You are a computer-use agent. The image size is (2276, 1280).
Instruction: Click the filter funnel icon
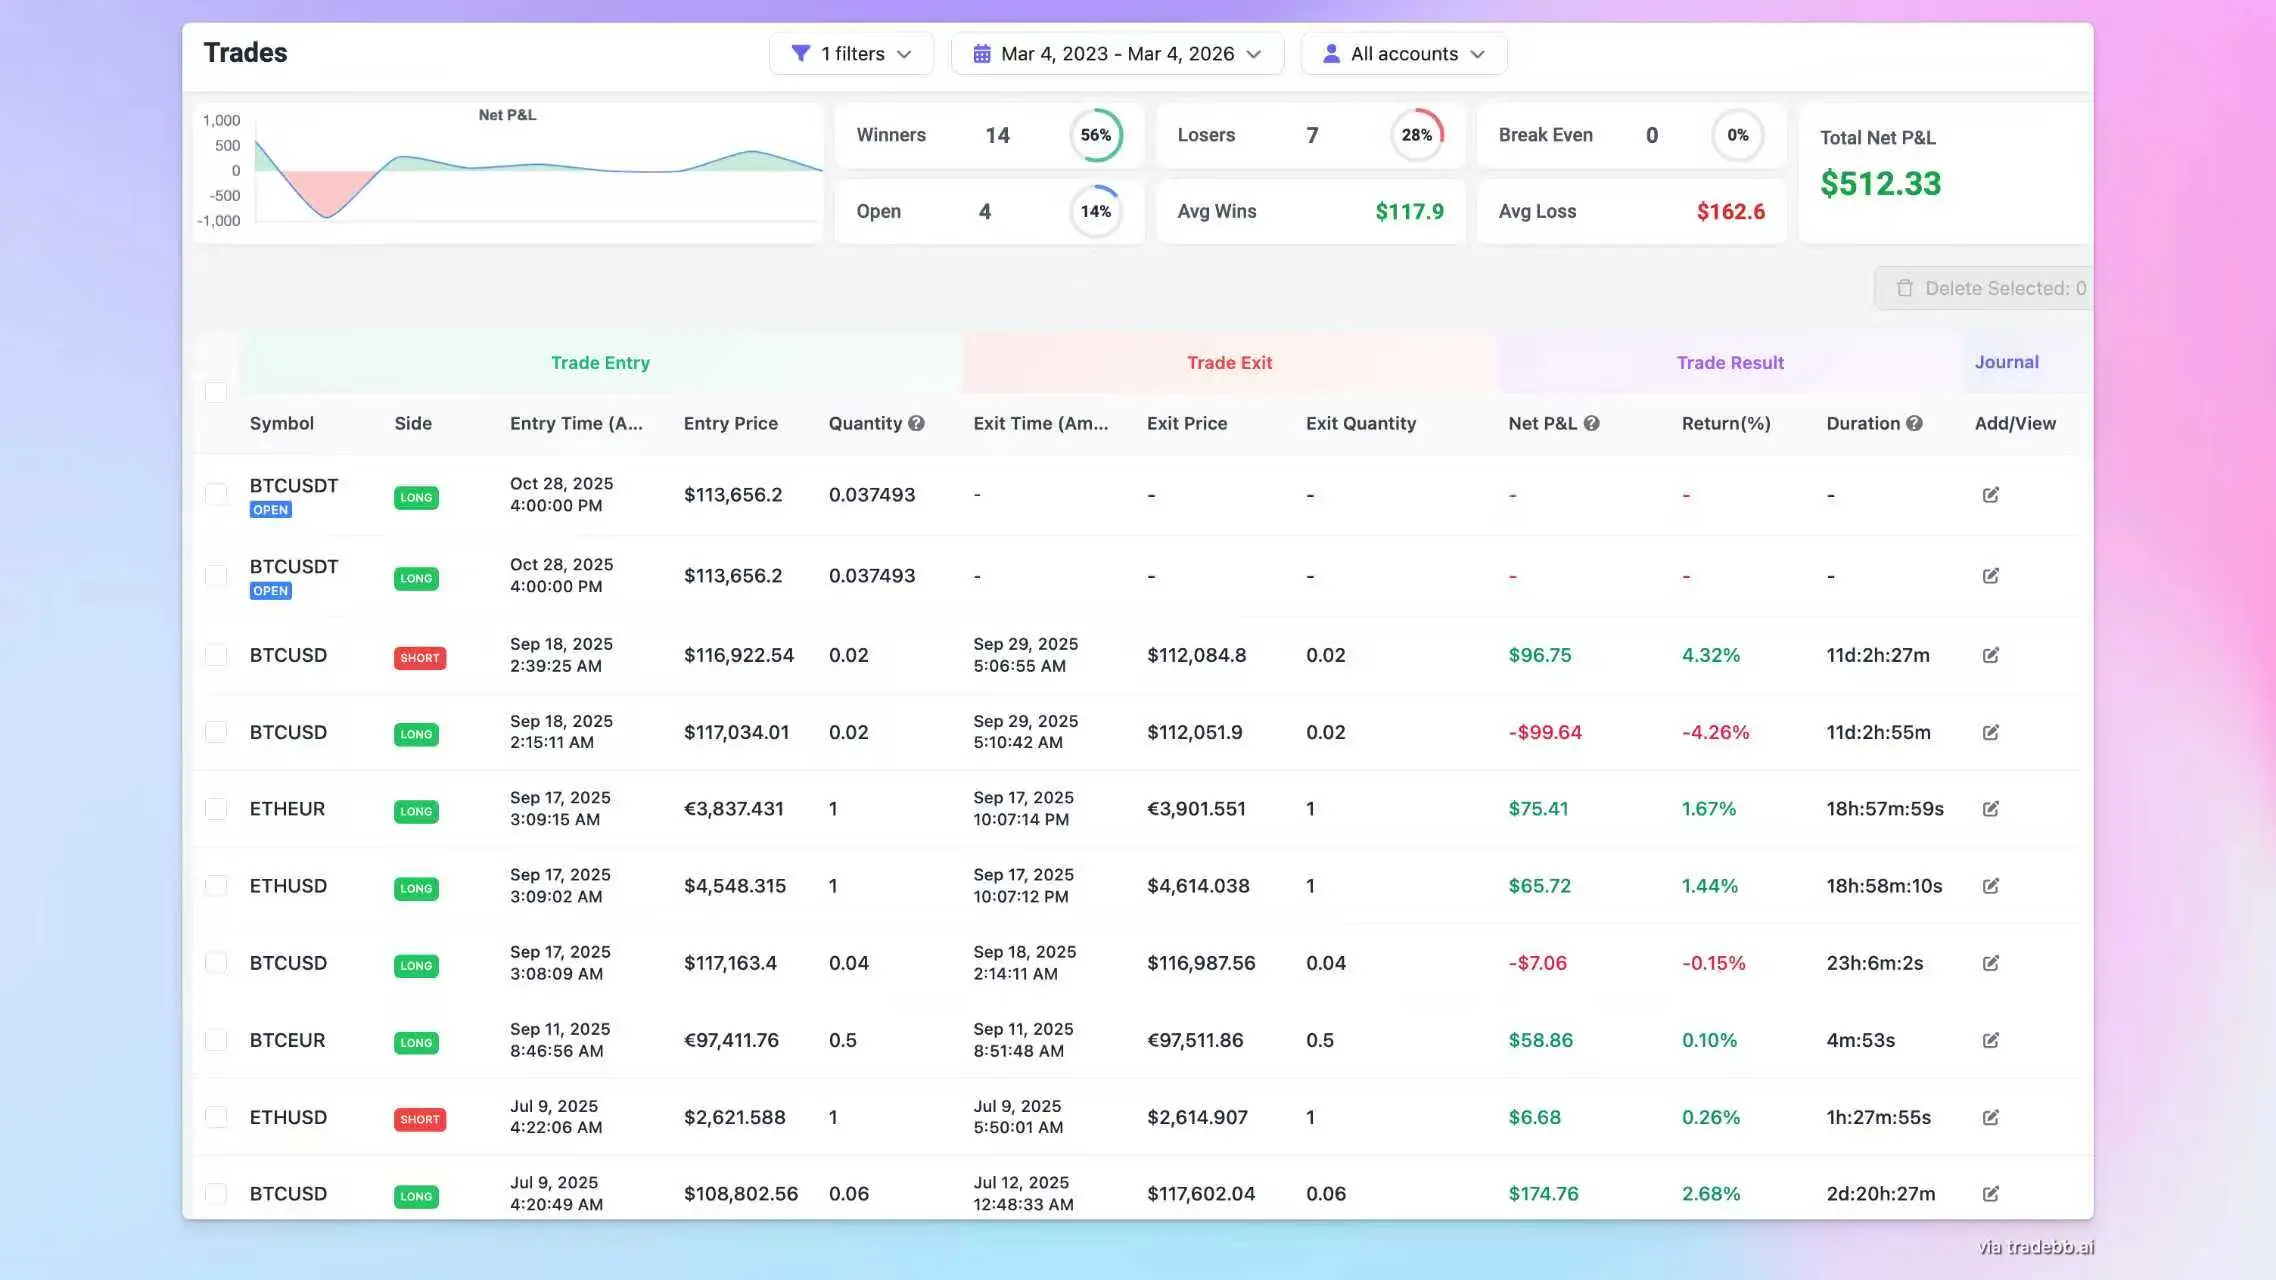click(x=799, y=53)
